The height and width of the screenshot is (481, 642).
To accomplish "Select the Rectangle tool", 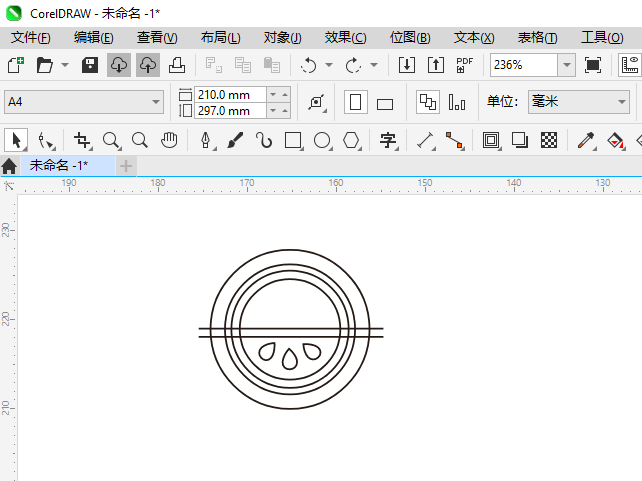I will coord(293,140).
